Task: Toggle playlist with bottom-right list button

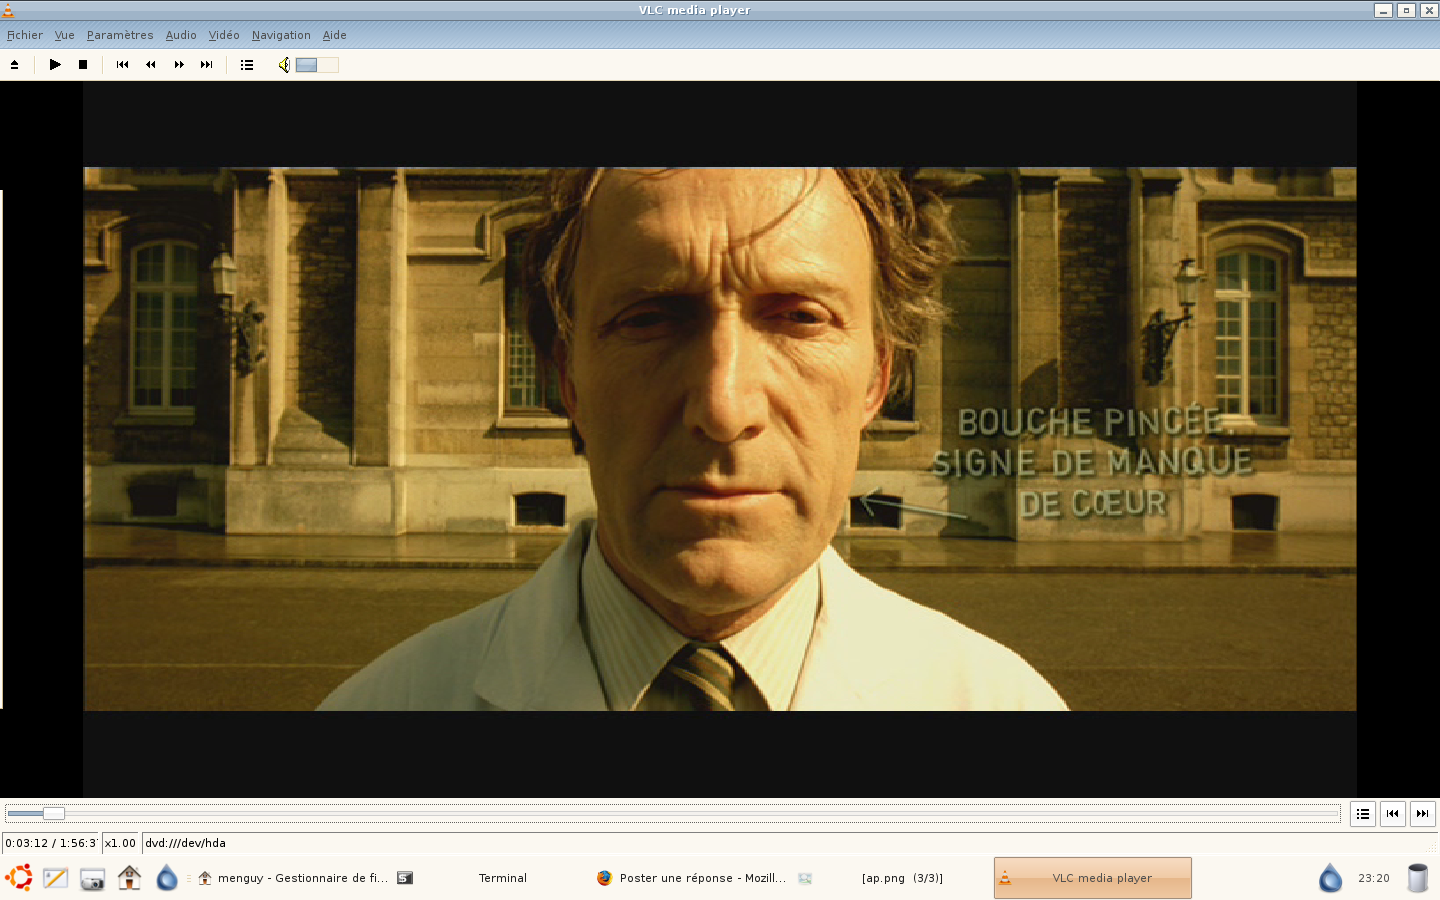Action: click(1363, 814)
